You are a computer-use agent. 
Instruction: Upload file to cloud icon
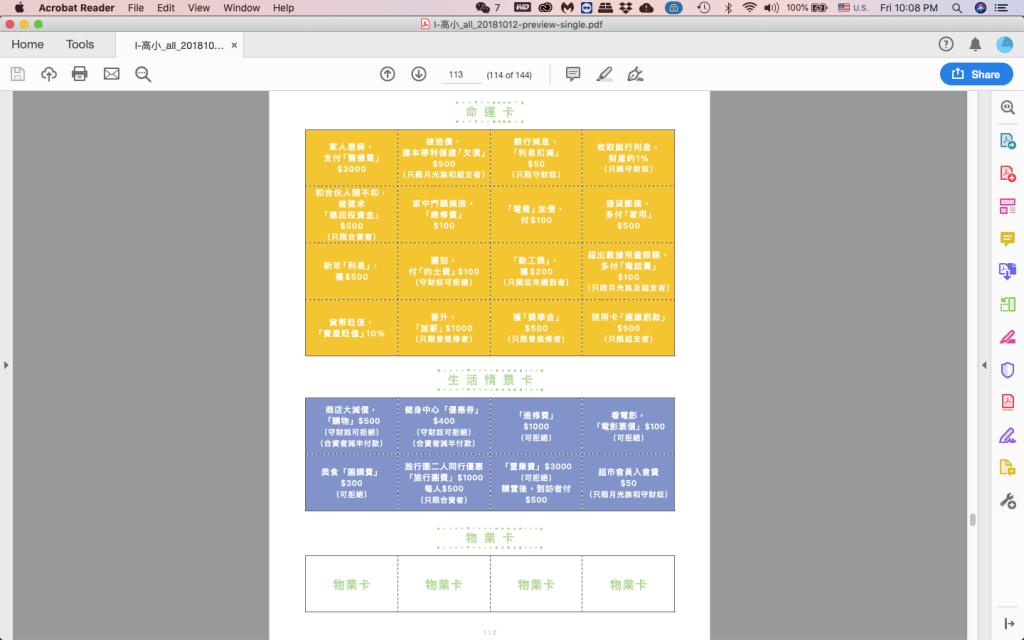[49, 74]
